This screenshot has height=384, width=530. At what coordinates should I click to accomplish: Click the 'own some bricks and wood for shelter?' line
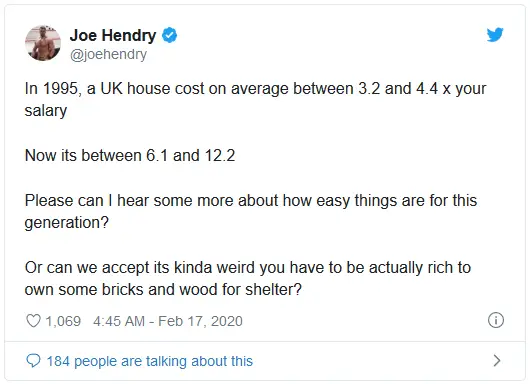[x=163, y=290]
